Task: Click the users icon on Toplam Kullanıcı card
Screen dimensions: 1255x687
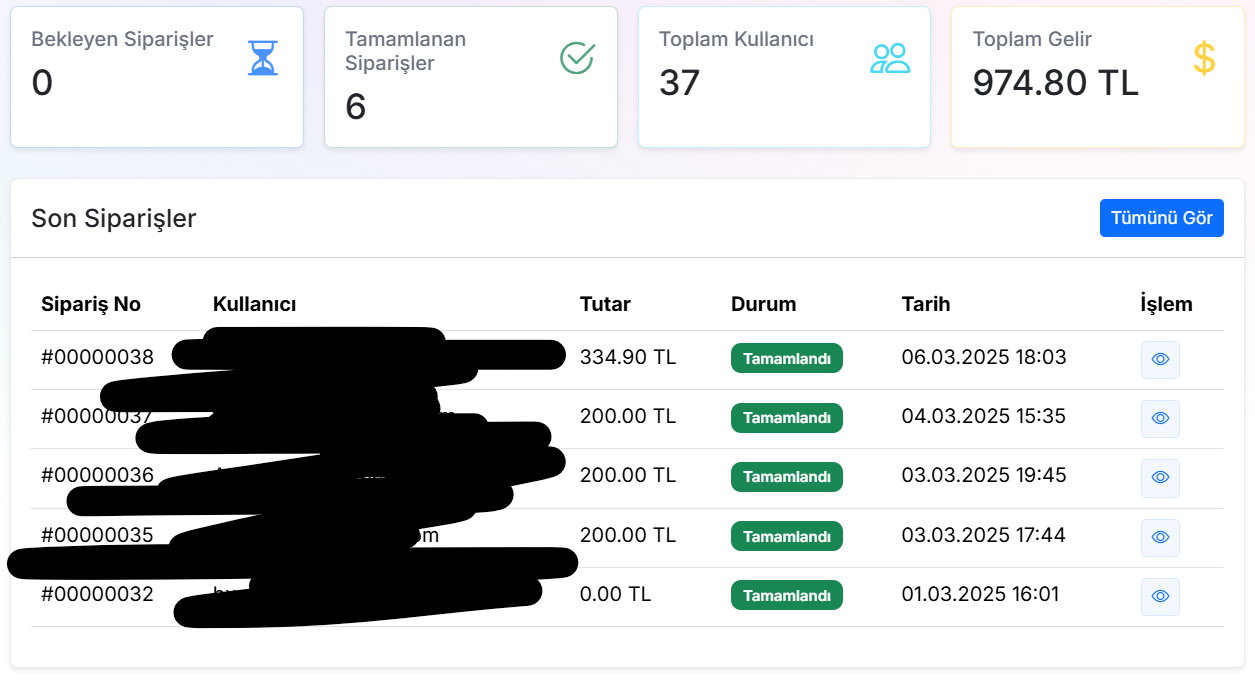Action: [890, 58]
